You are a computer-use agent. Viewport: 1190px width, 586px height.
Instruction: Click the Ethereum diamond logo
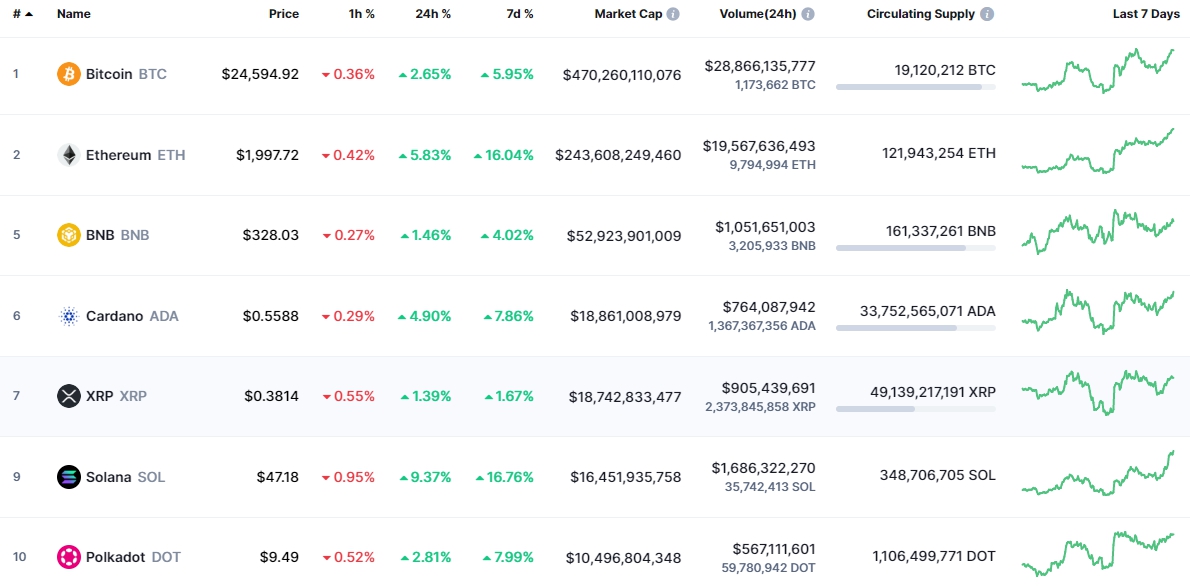(x=68, y=155)
